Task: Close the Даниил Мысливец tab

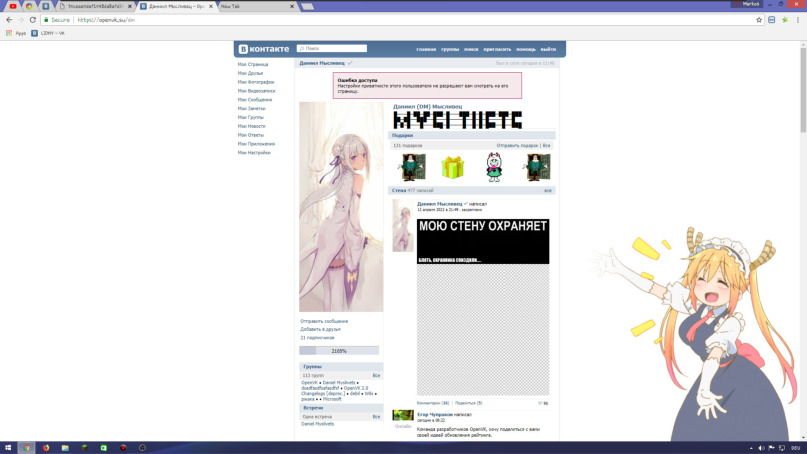Action: coord(210,6)
